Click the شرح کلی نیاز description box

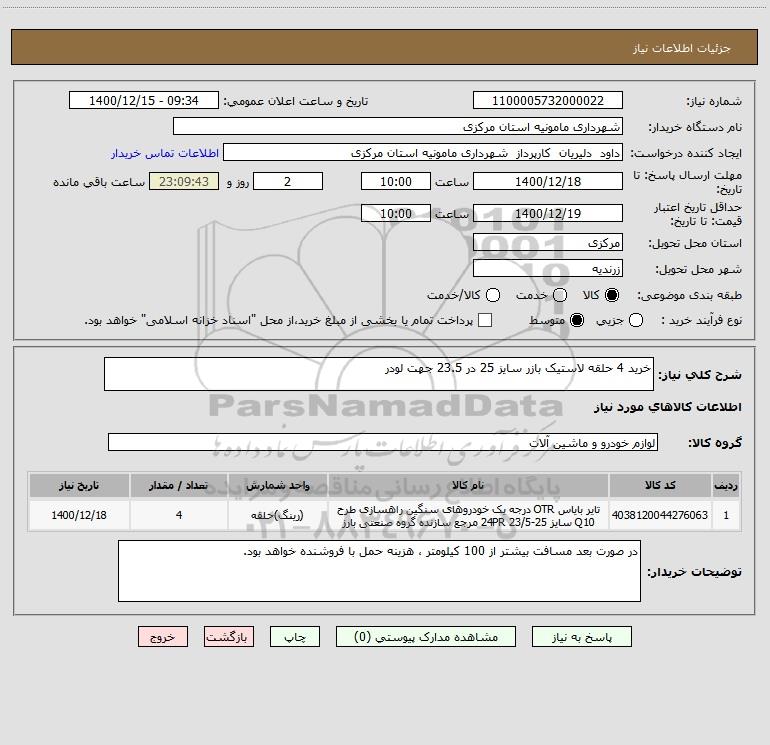(379, 374)
